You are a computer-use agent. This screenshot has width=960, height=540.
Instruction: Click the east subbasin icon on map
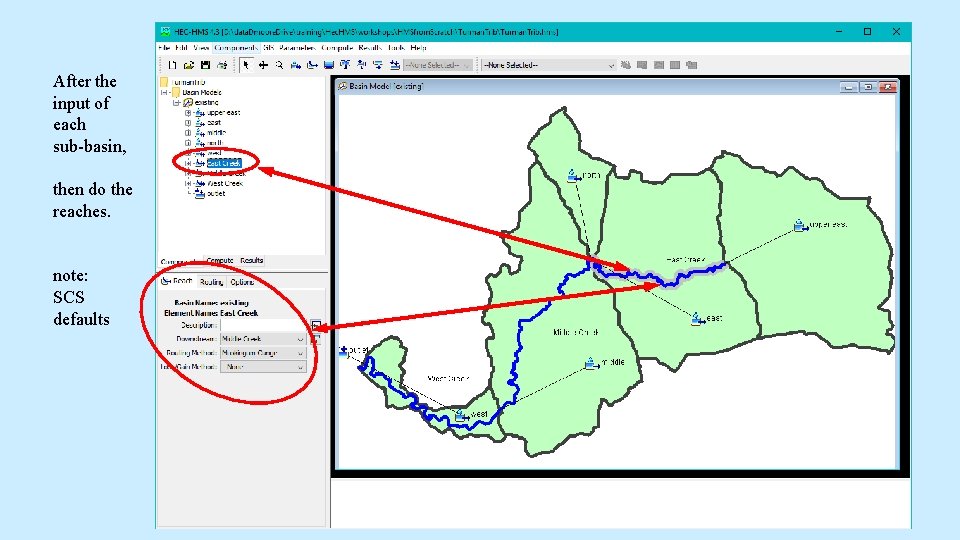697,319
